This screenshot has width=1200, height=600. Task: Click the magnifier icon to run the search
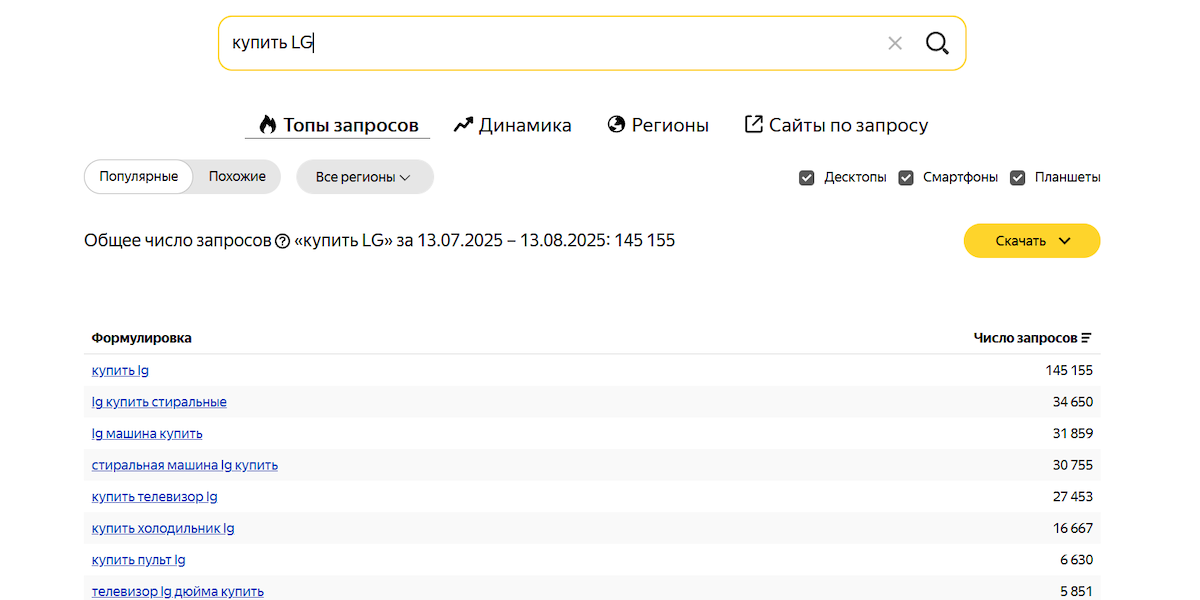937,43
